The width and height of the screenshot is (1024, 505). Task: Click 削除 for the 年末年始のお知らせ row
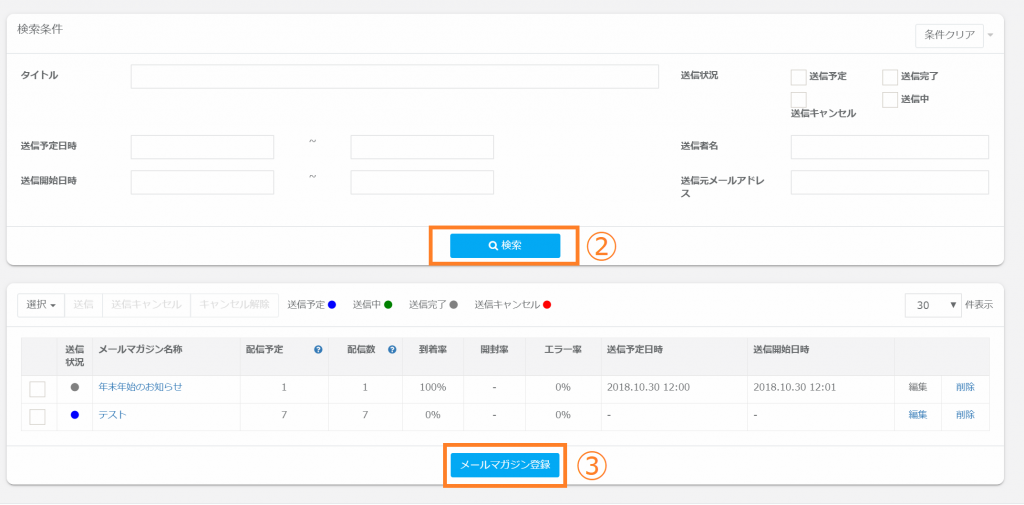tap(964, 387)
